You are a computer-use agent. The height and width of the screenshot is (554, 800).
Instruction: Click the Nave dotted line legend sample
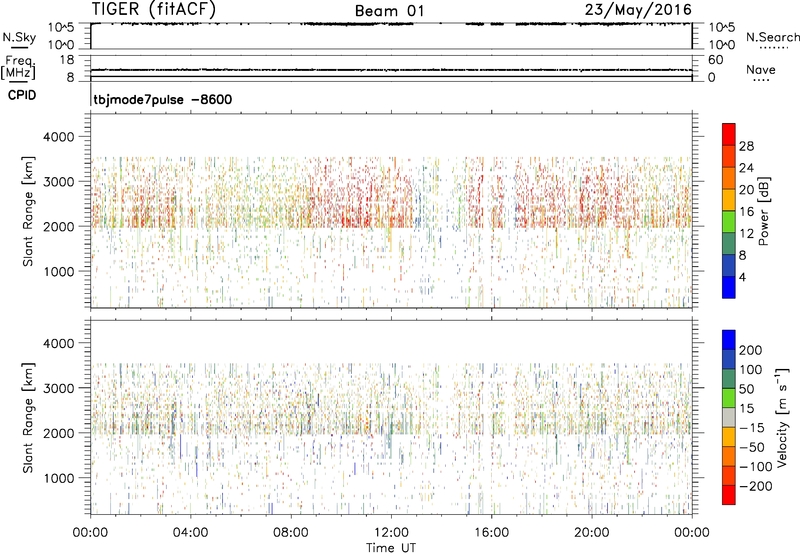click(761, 81)
